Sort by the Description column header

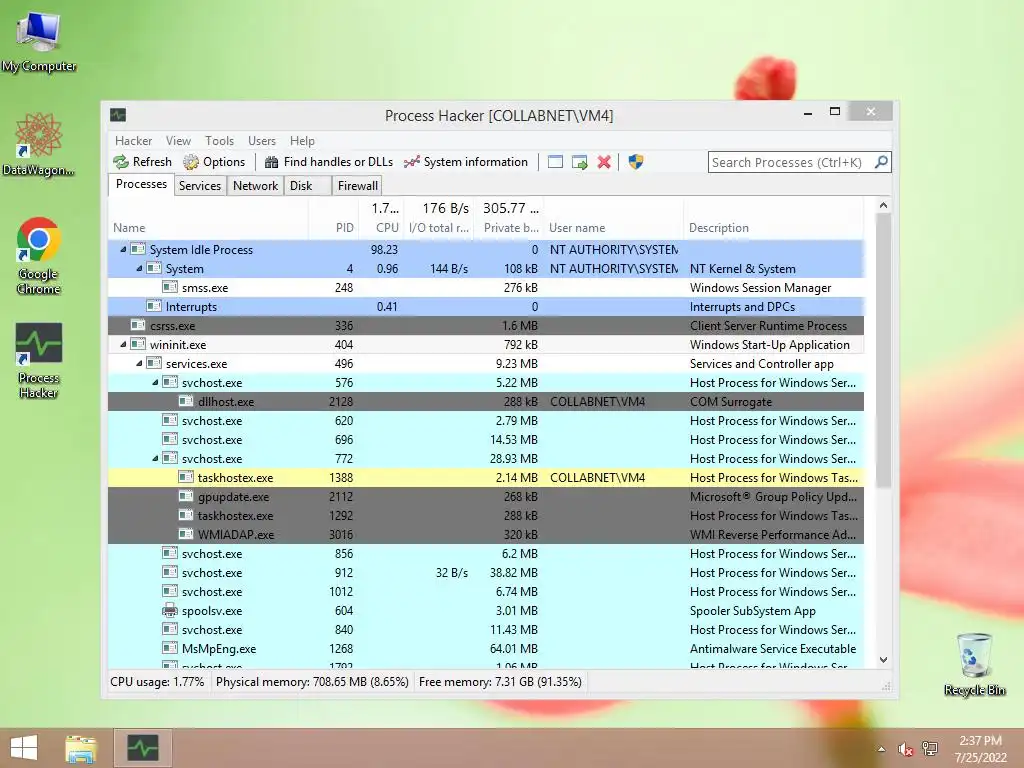point(773,219)
